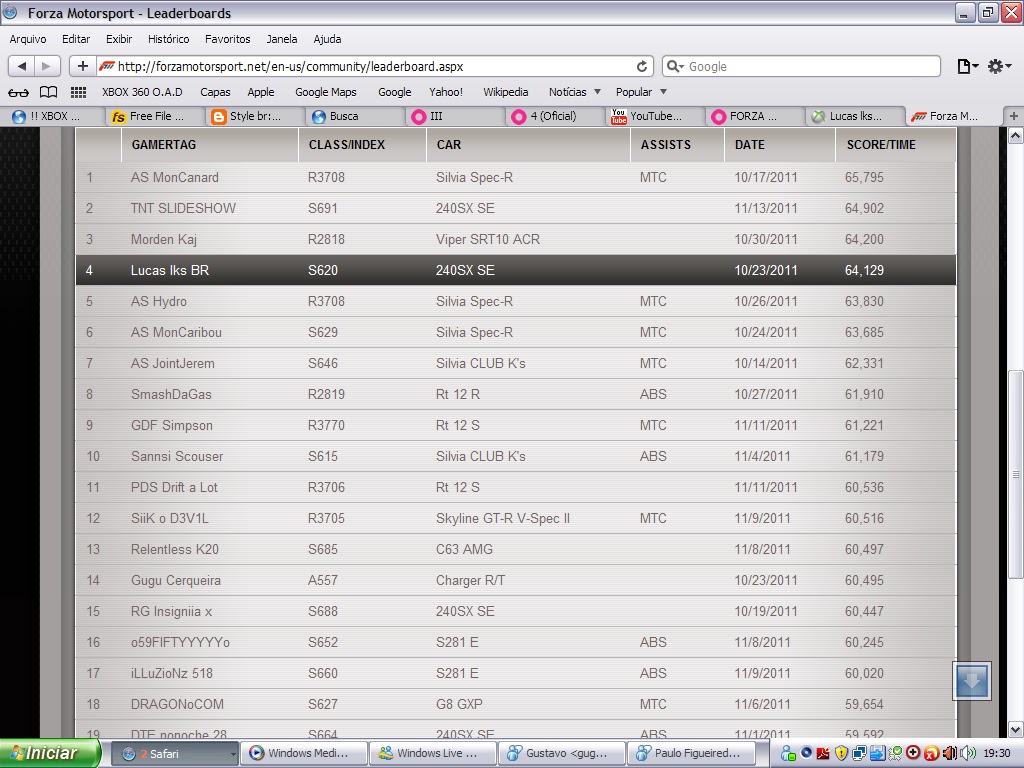The image size is (1024, 768).
Task: Open the Top Sites grid icon
Action: [x=78, y=92]
